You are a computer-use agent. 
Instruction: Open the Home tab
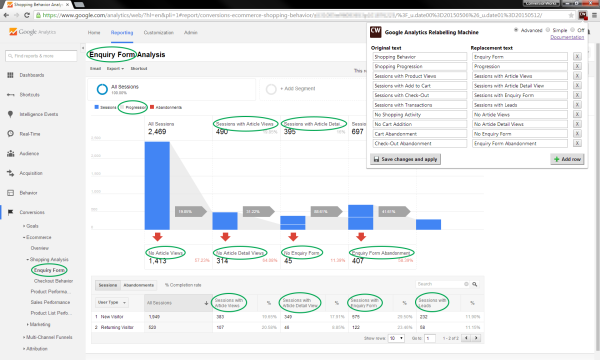94,33
